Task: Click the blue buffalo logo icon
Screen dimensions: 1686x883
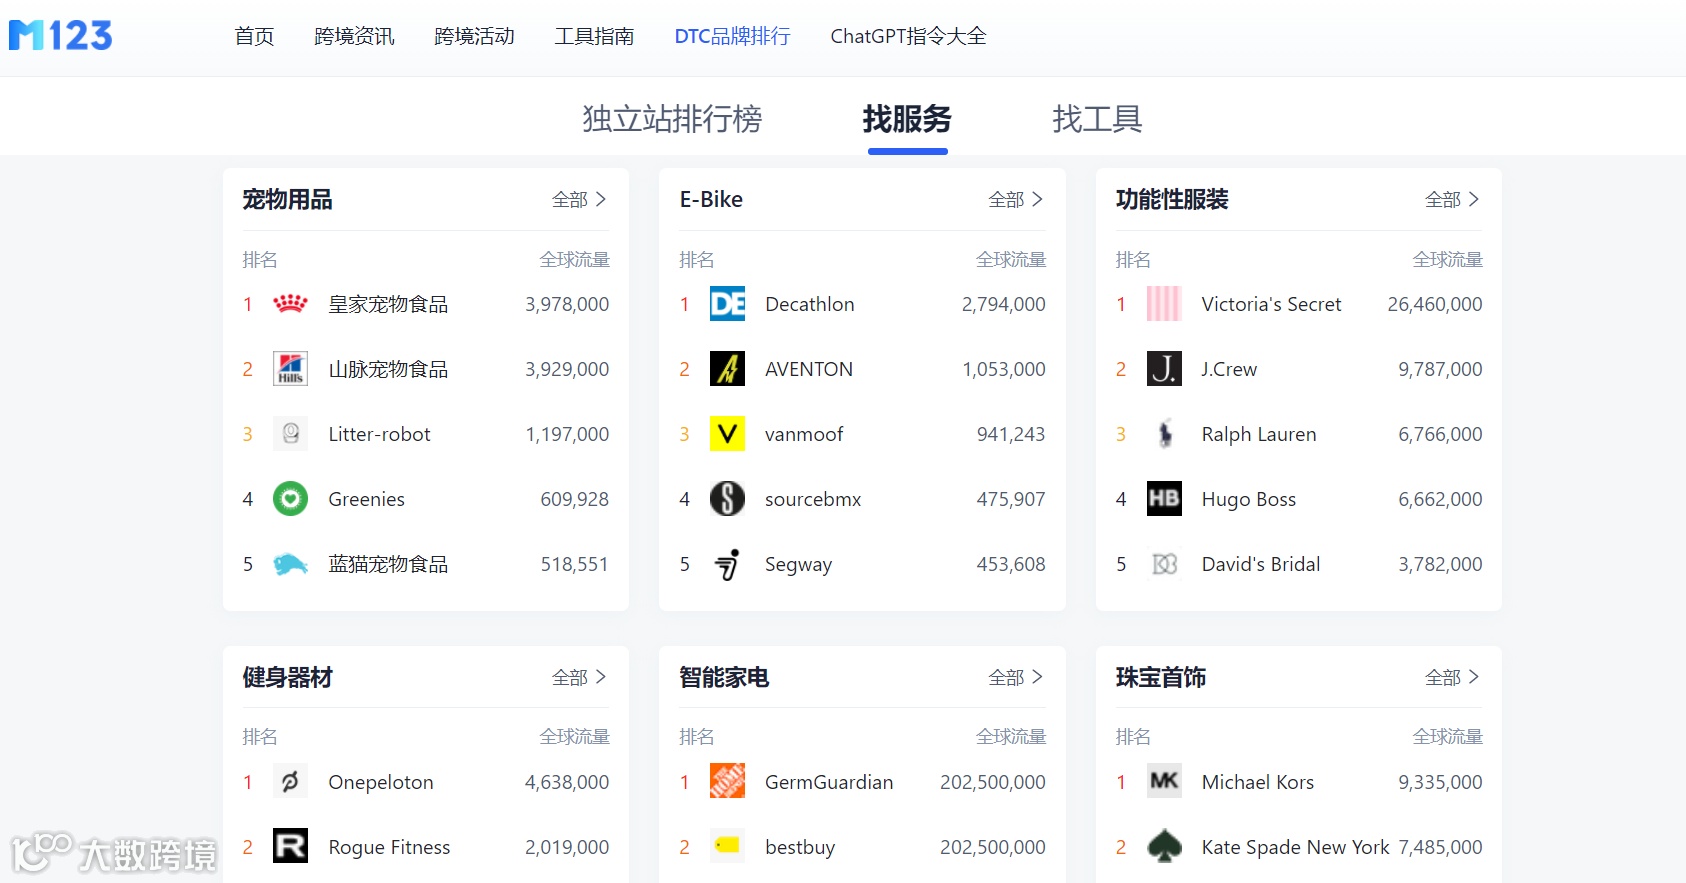Action: coord(291,564)
